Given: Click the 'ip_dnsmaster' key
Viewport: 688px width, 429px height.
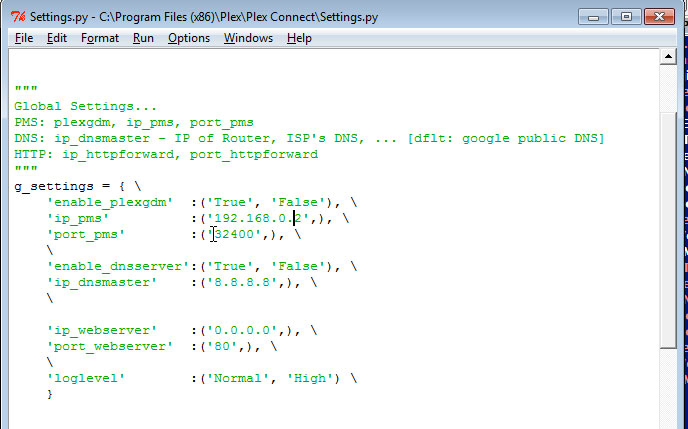Looking at the screenshot, I should (x=102, y=282).
